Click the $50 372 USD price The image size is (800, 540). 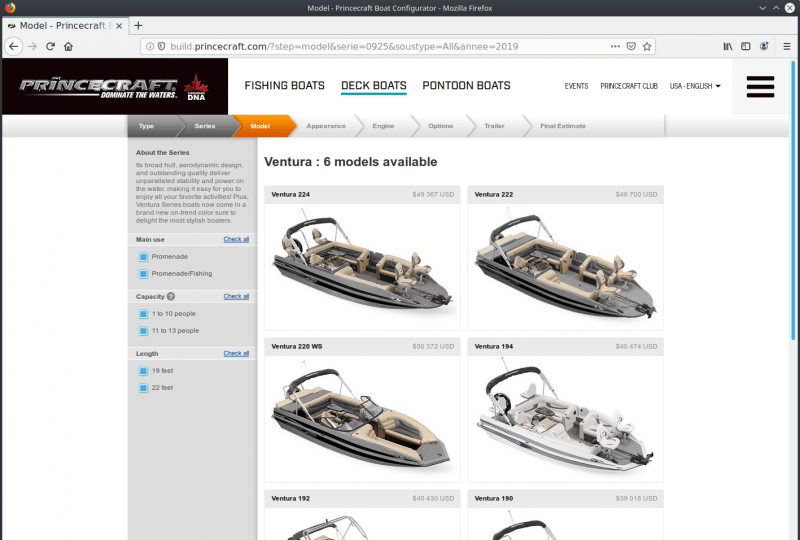(x=433, y=347)
